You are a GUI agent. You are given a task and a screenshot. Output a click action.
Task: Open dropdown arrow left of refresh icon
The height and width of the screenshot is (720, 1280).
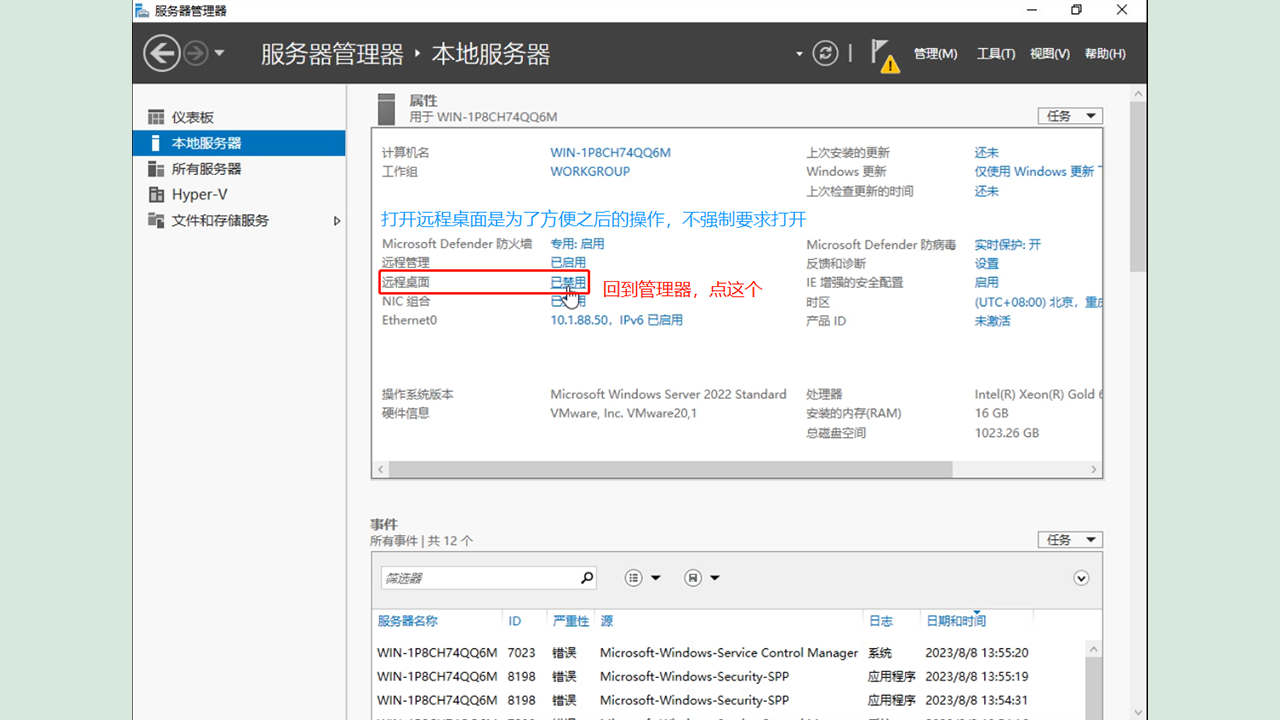coord(799,54)
